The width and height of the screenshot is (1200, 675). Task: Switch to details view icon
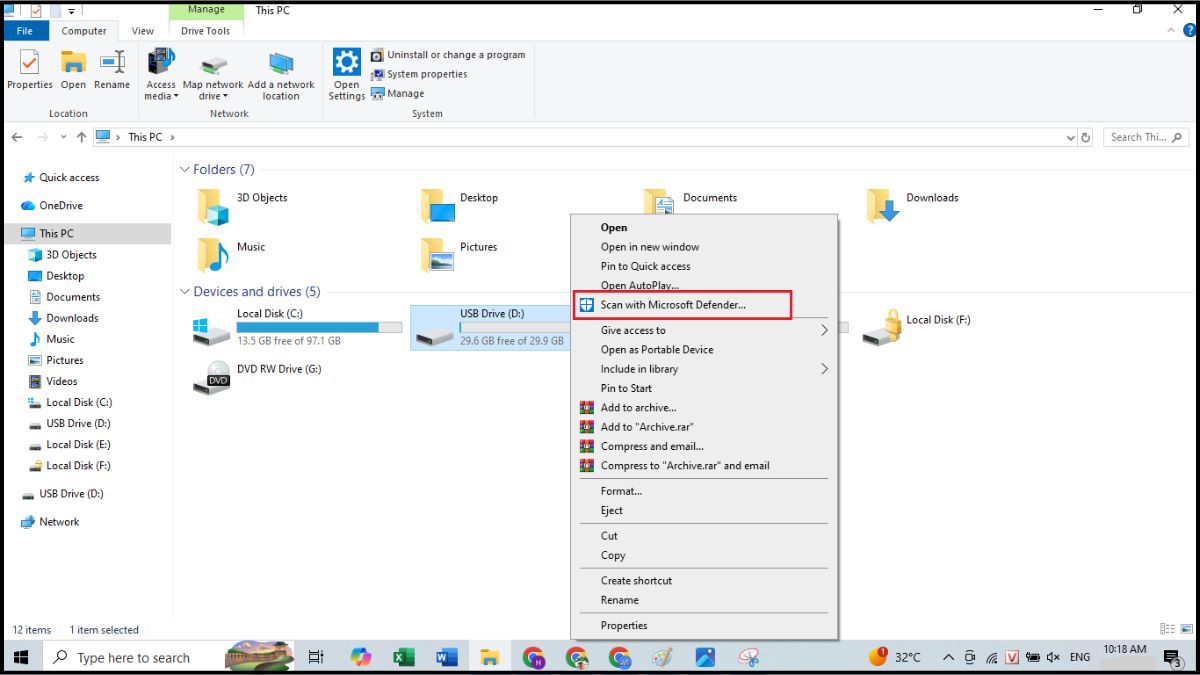[1167, 629]
